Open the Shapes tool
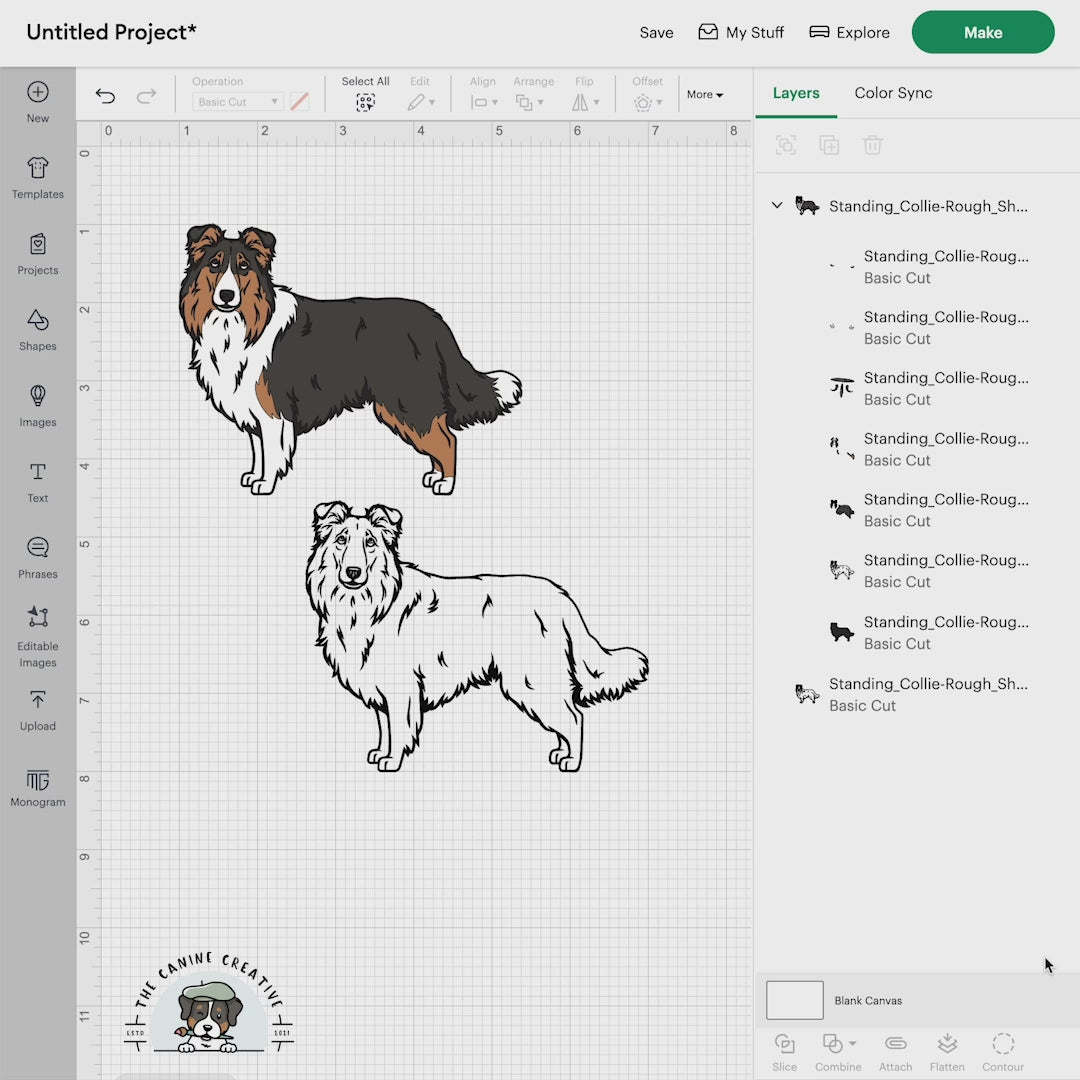The height and width of the screenshot is (1080, 1080). [x=37, y=330]
